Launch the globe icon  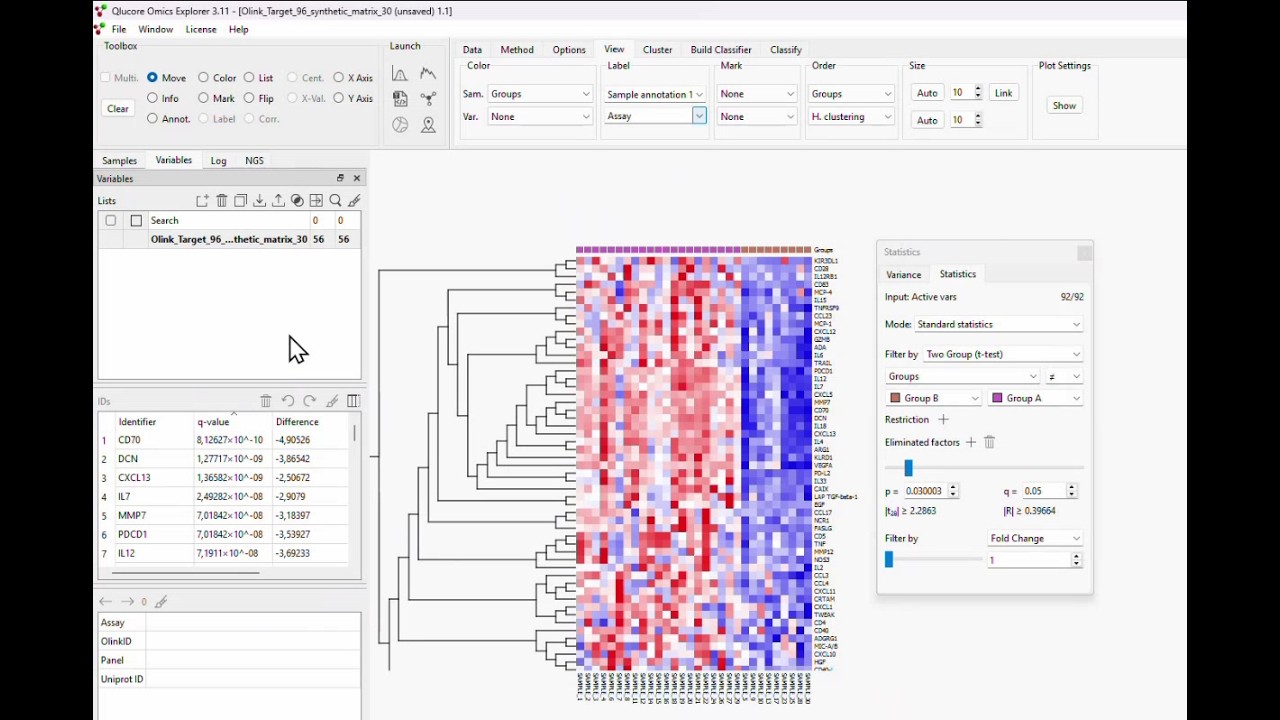pyautogui.click(x=400, y=125)
